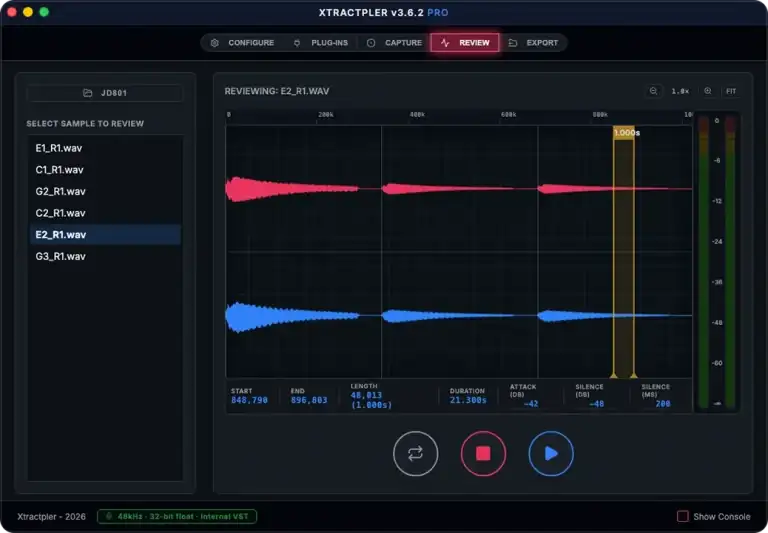The height and width of the screenshot is (533, 768).
Task: Start playback with blue play button
Action: [551, 453]
